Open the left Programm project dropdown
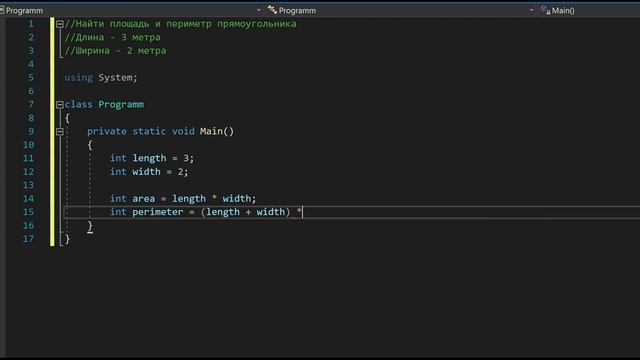Viewport: 640px width, 360px height. pos(259,10)
